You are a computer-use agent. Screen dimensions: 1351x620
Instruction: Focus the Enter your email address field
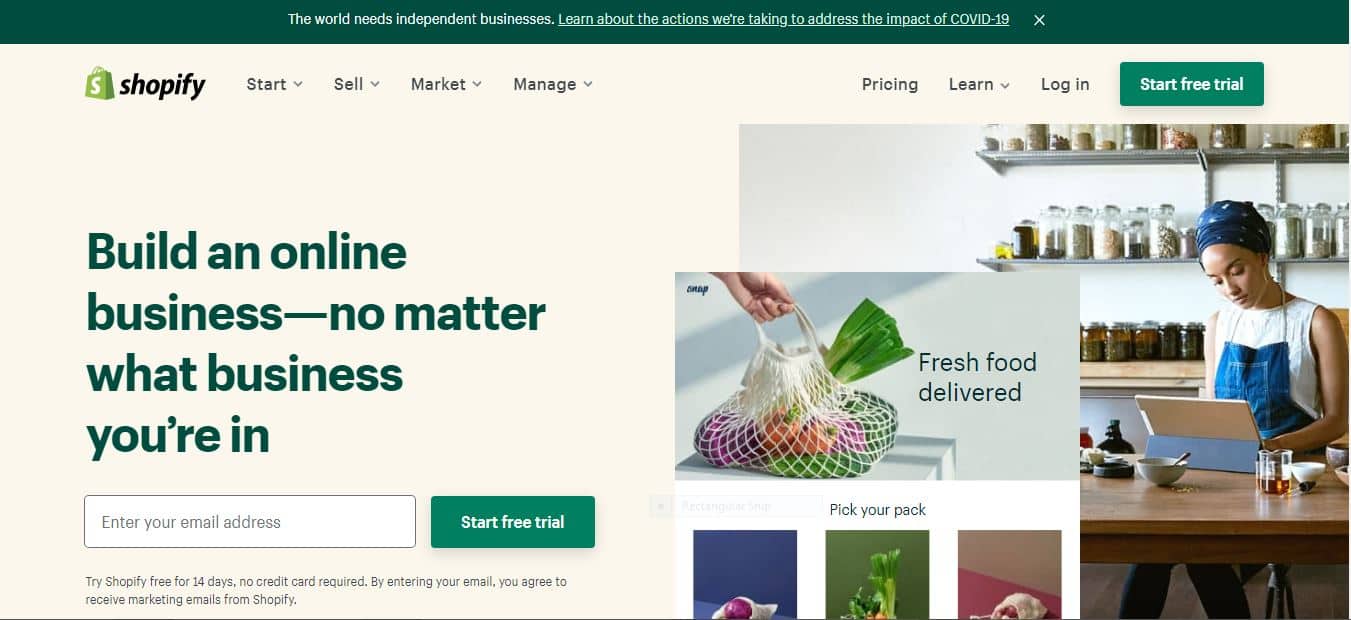pos(250,522)
